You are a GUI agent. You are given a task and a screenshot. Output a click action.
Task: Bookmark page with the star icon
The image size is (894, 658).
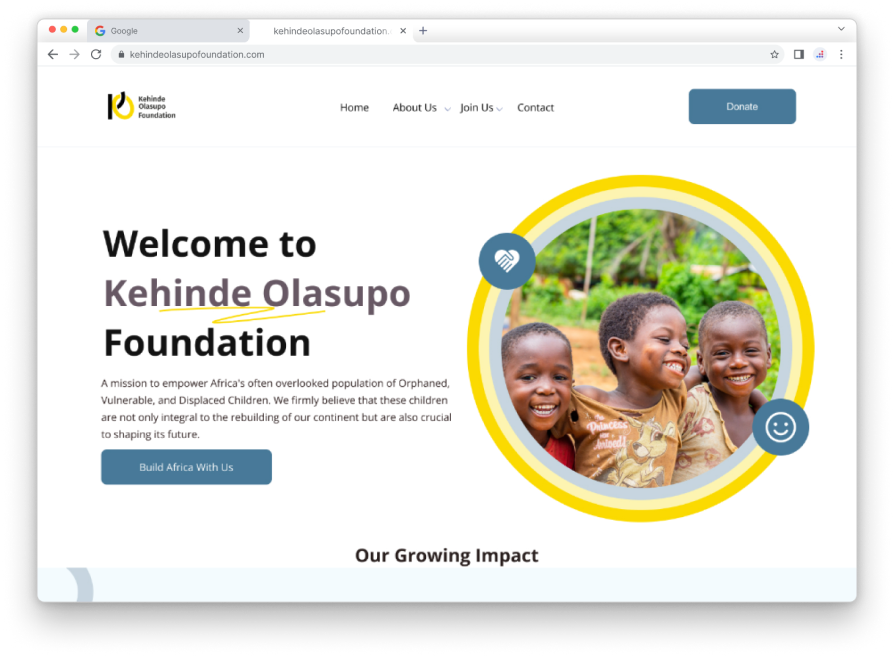(774, 54)
